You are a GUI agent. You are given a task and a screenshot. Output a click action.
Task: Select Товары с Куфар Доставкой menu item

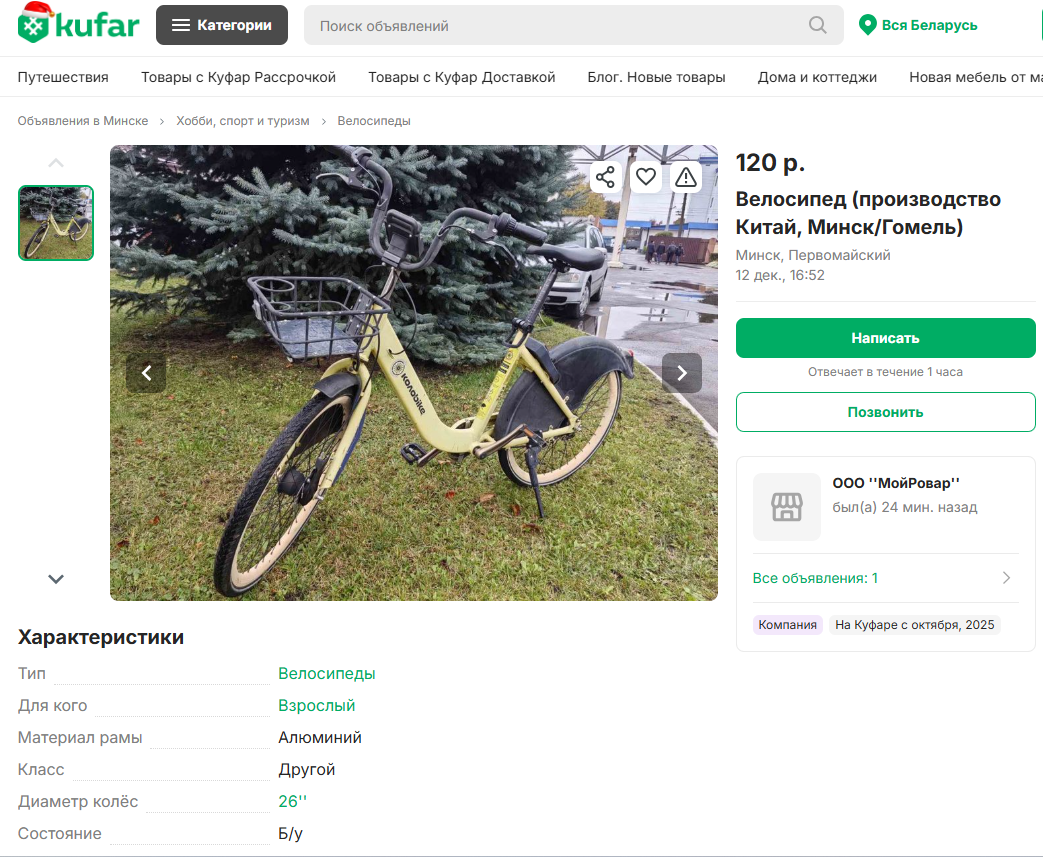click(461, 76)
